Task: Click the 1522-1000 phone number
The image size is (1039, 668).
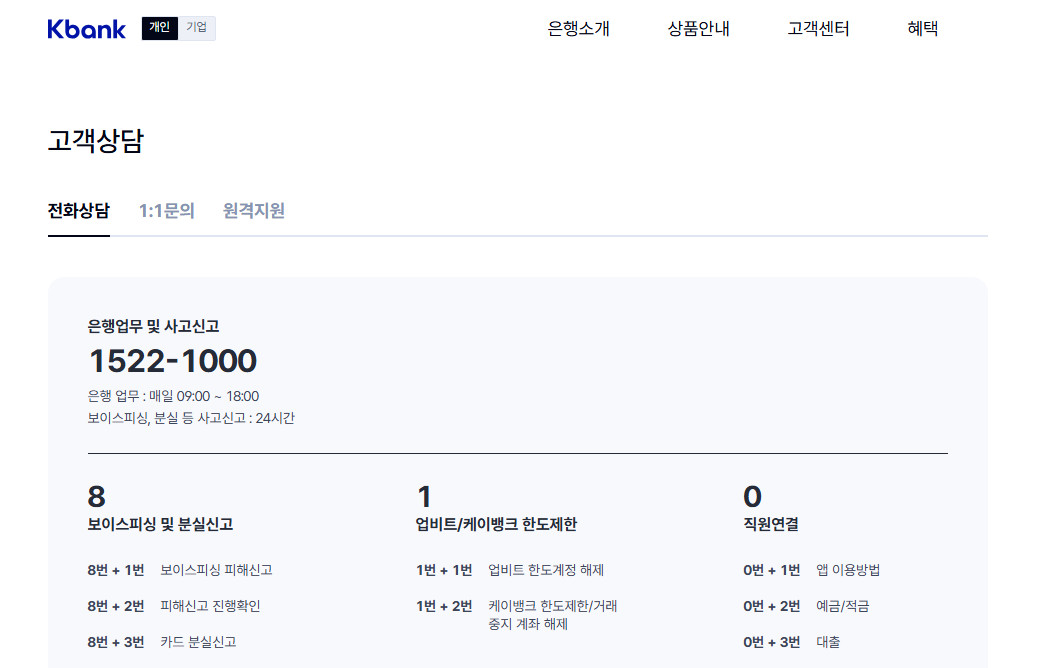Action: [x=172, y=361]
